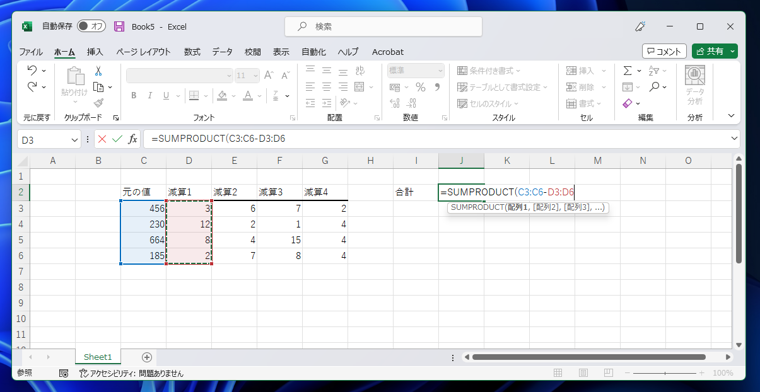Click the Cut scissors icon
Viewport: 760px width, 392px height.
click(98, 71)
